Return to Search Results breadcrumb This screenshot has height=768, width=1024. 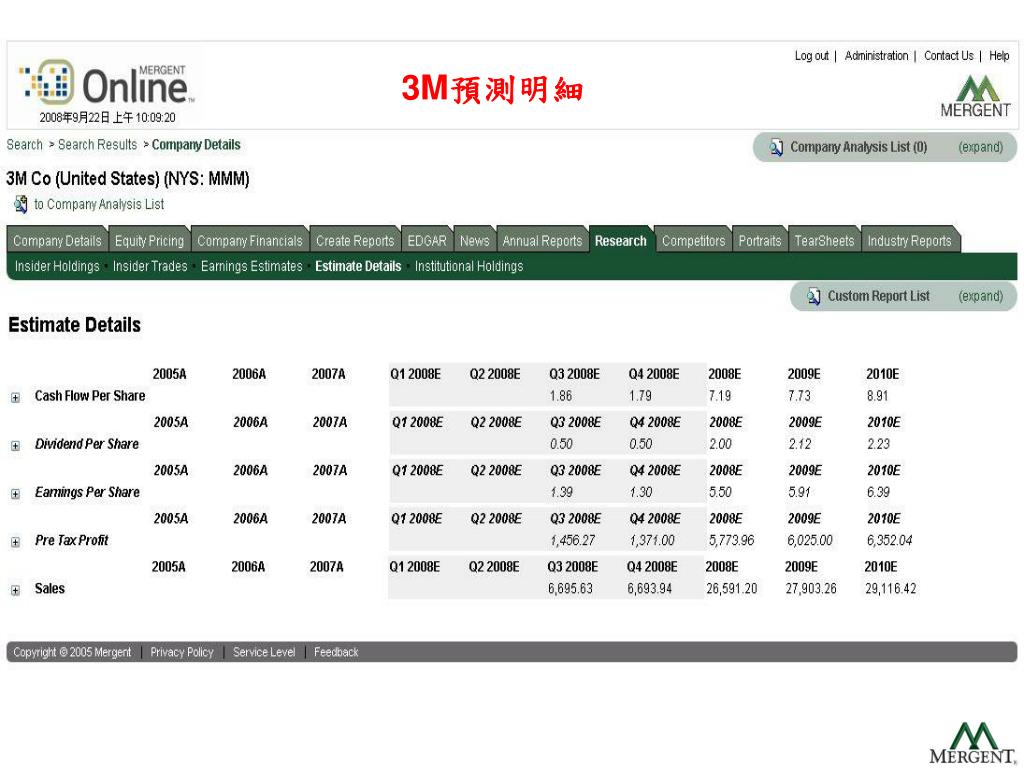pyautogui.click(x=98, y=145)
